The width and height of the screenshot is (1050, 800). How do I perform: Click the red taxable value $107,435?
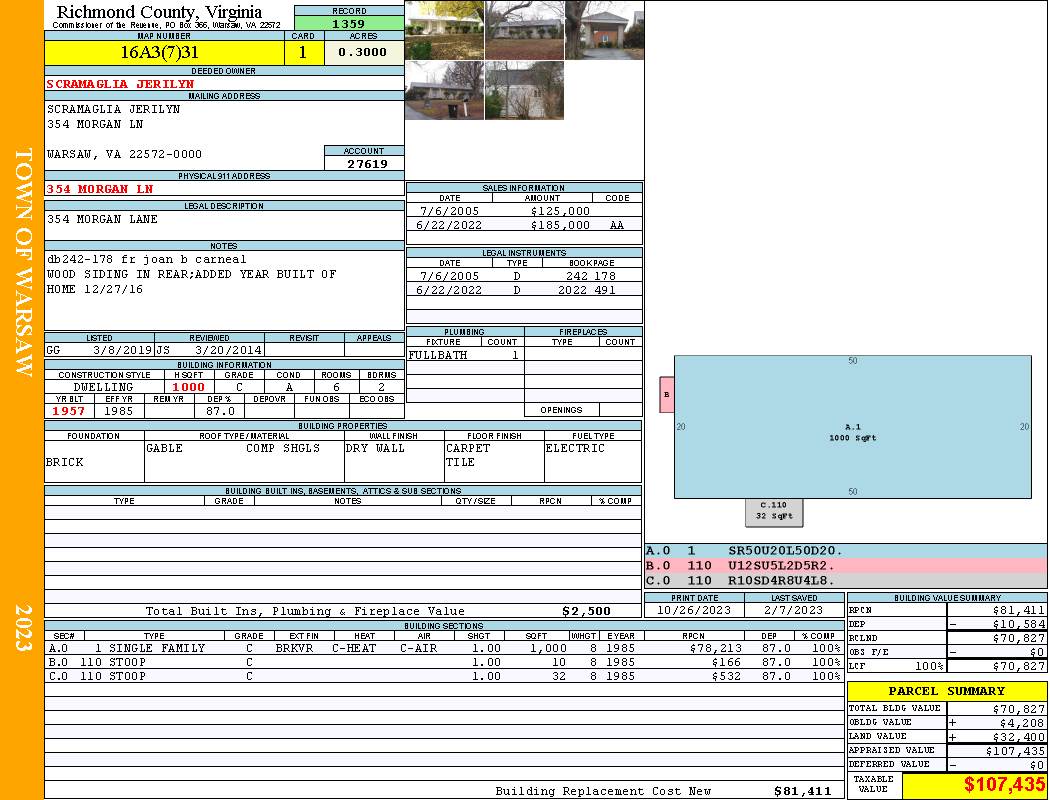point(975,785)
